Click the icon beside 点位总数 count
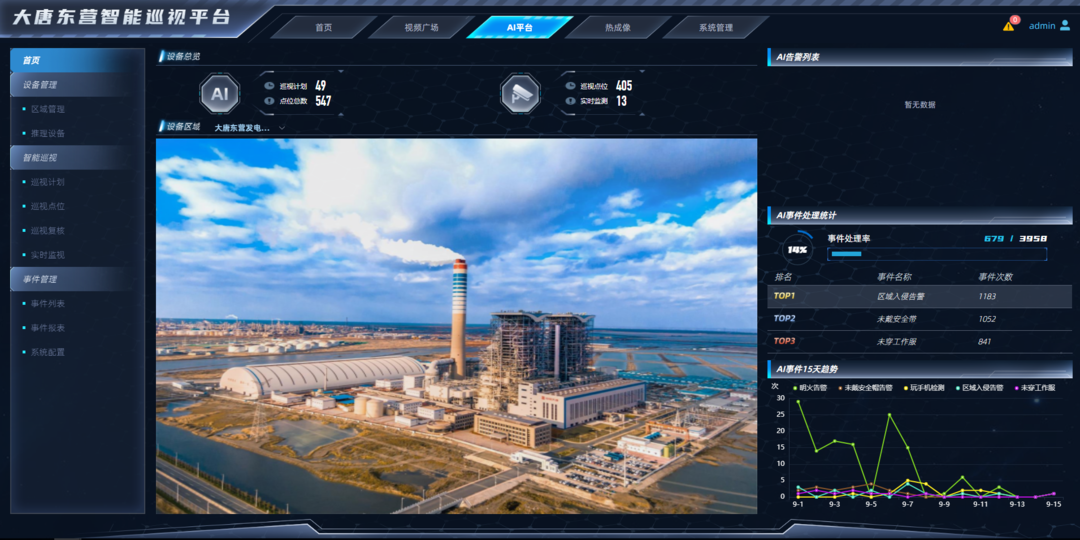The height and width of the screenshot is (540, 1080). (x=269, y=101)
